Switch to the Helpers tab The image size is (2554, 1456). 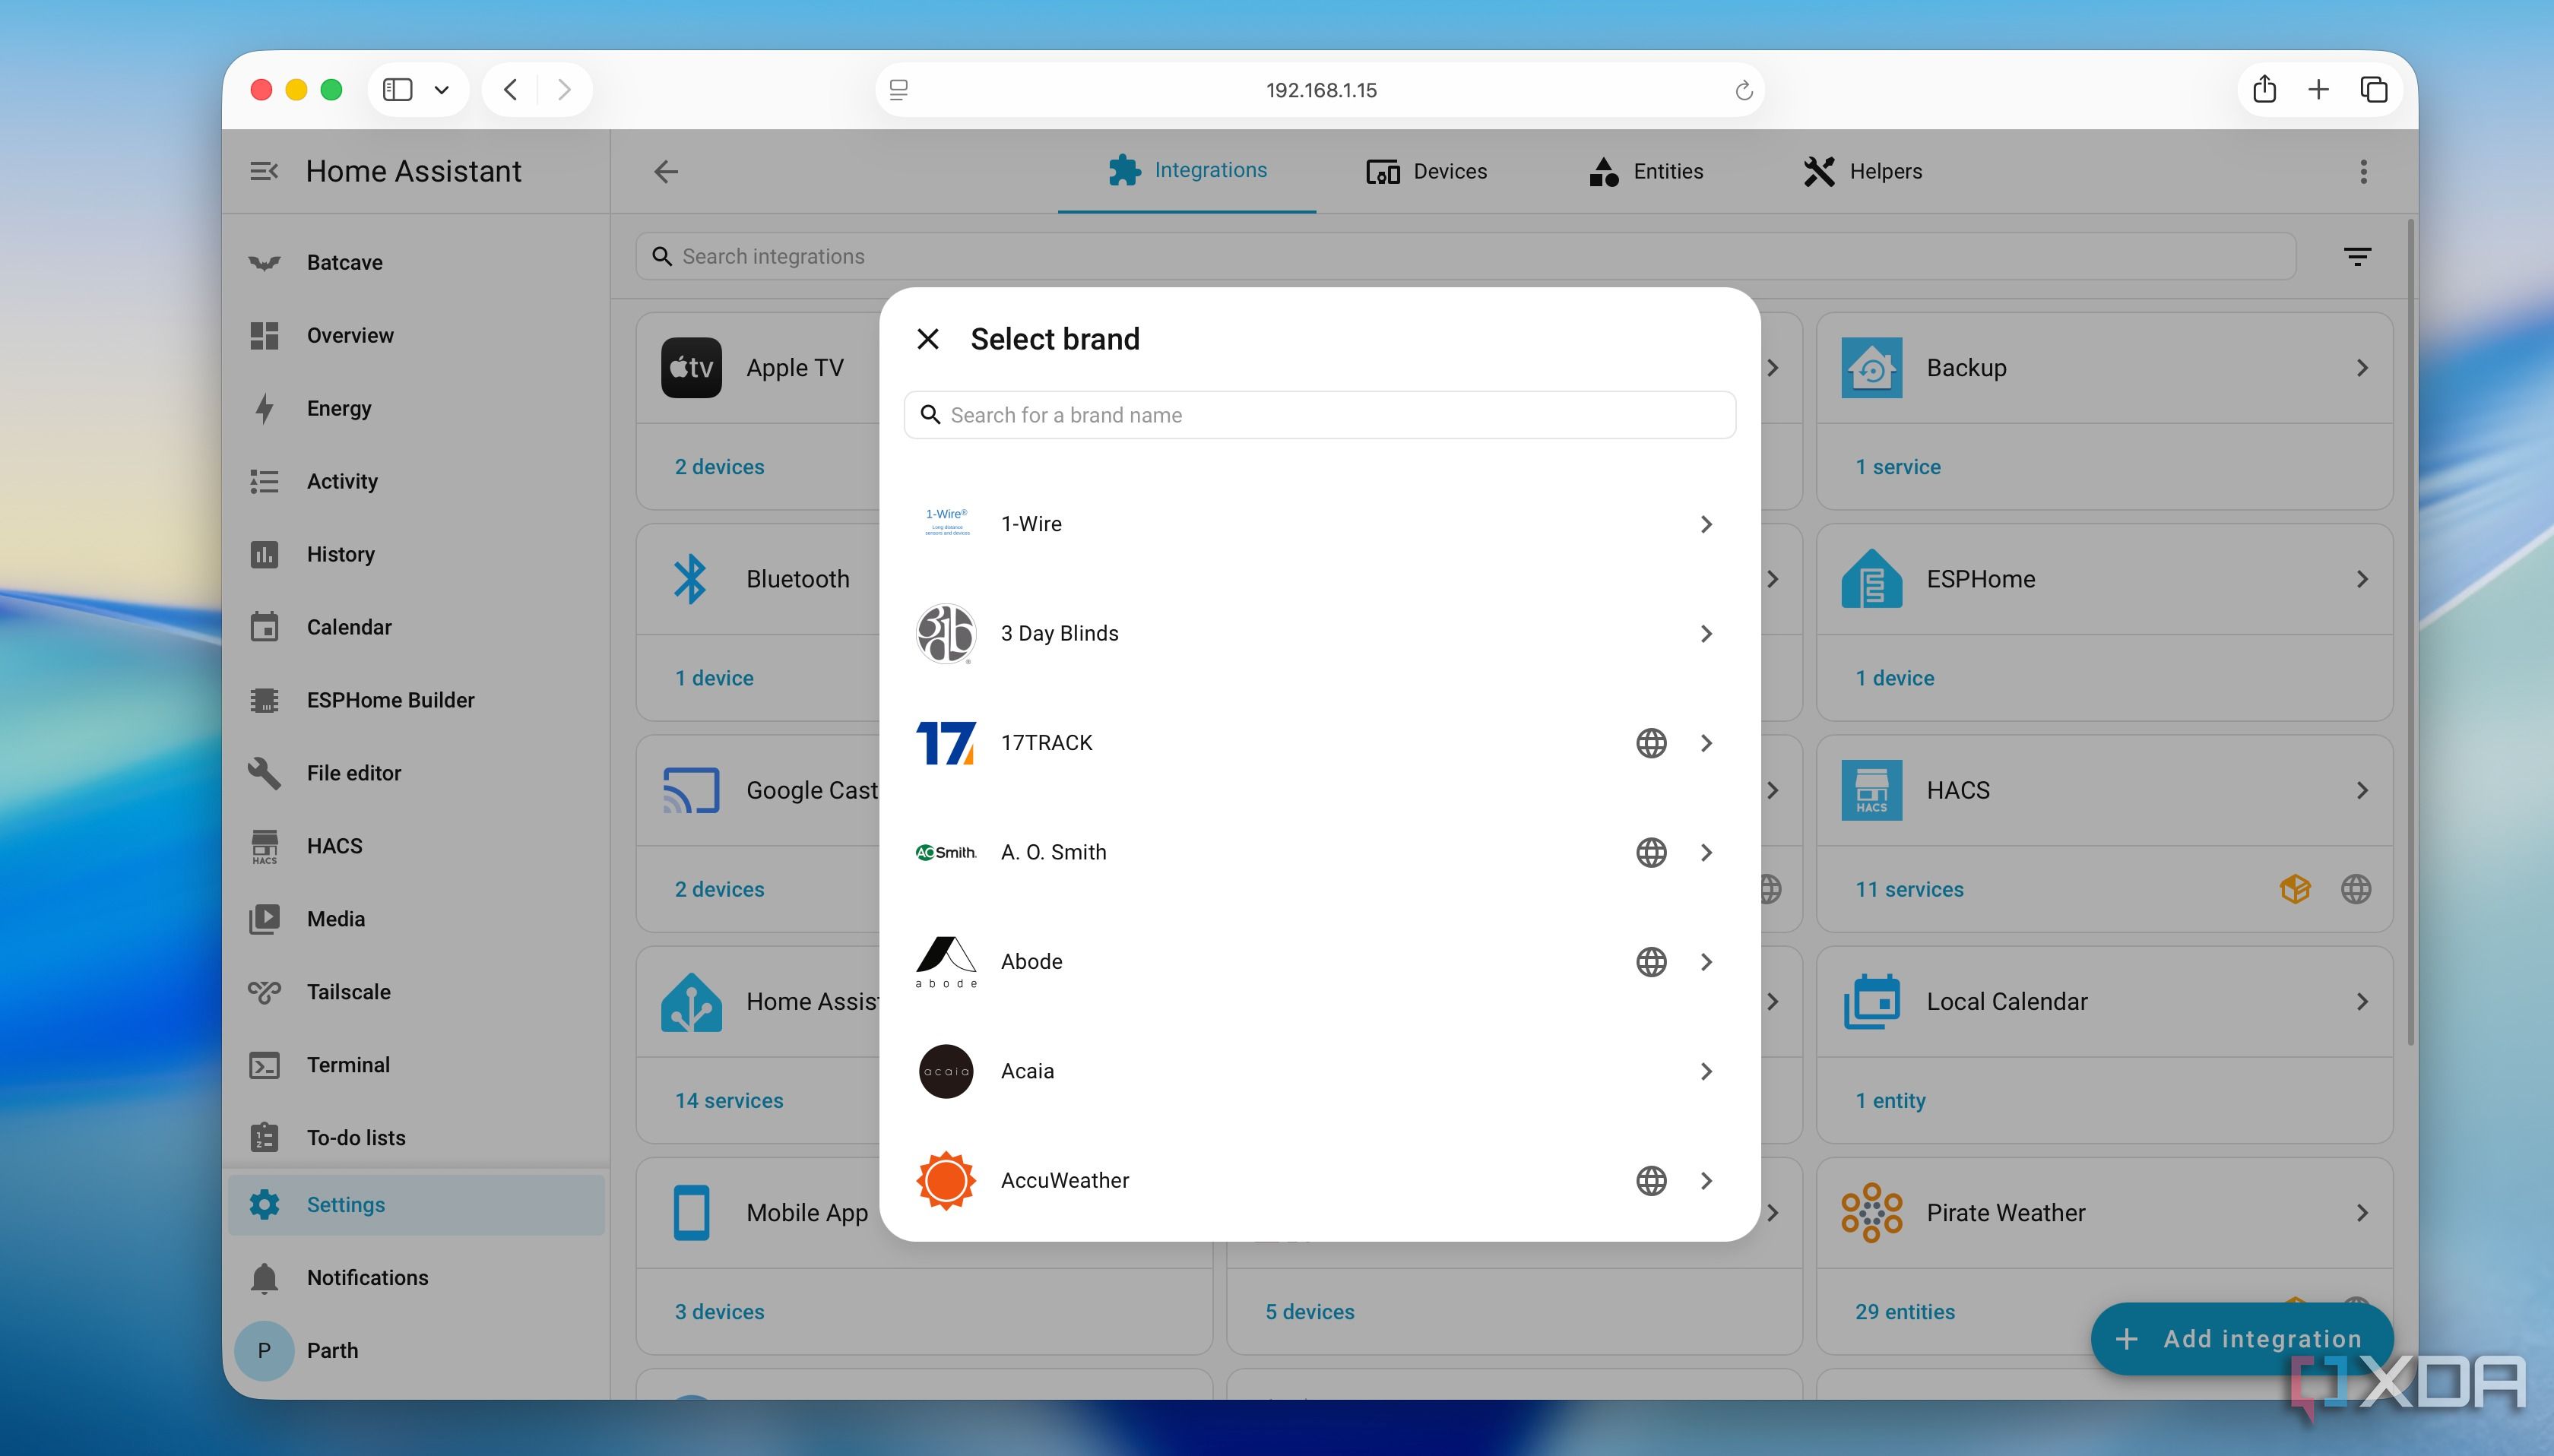1862,171
